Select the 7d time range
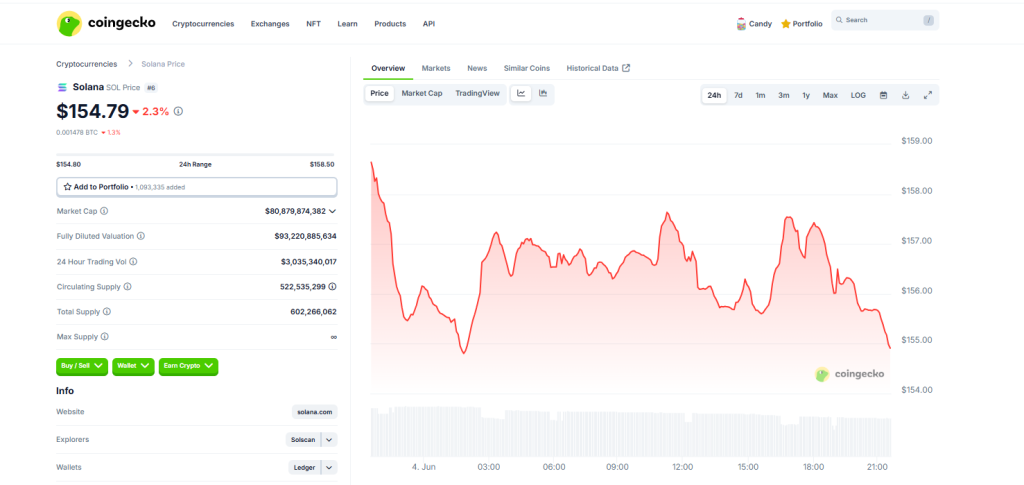The image size is (1024, 485). 738,95
